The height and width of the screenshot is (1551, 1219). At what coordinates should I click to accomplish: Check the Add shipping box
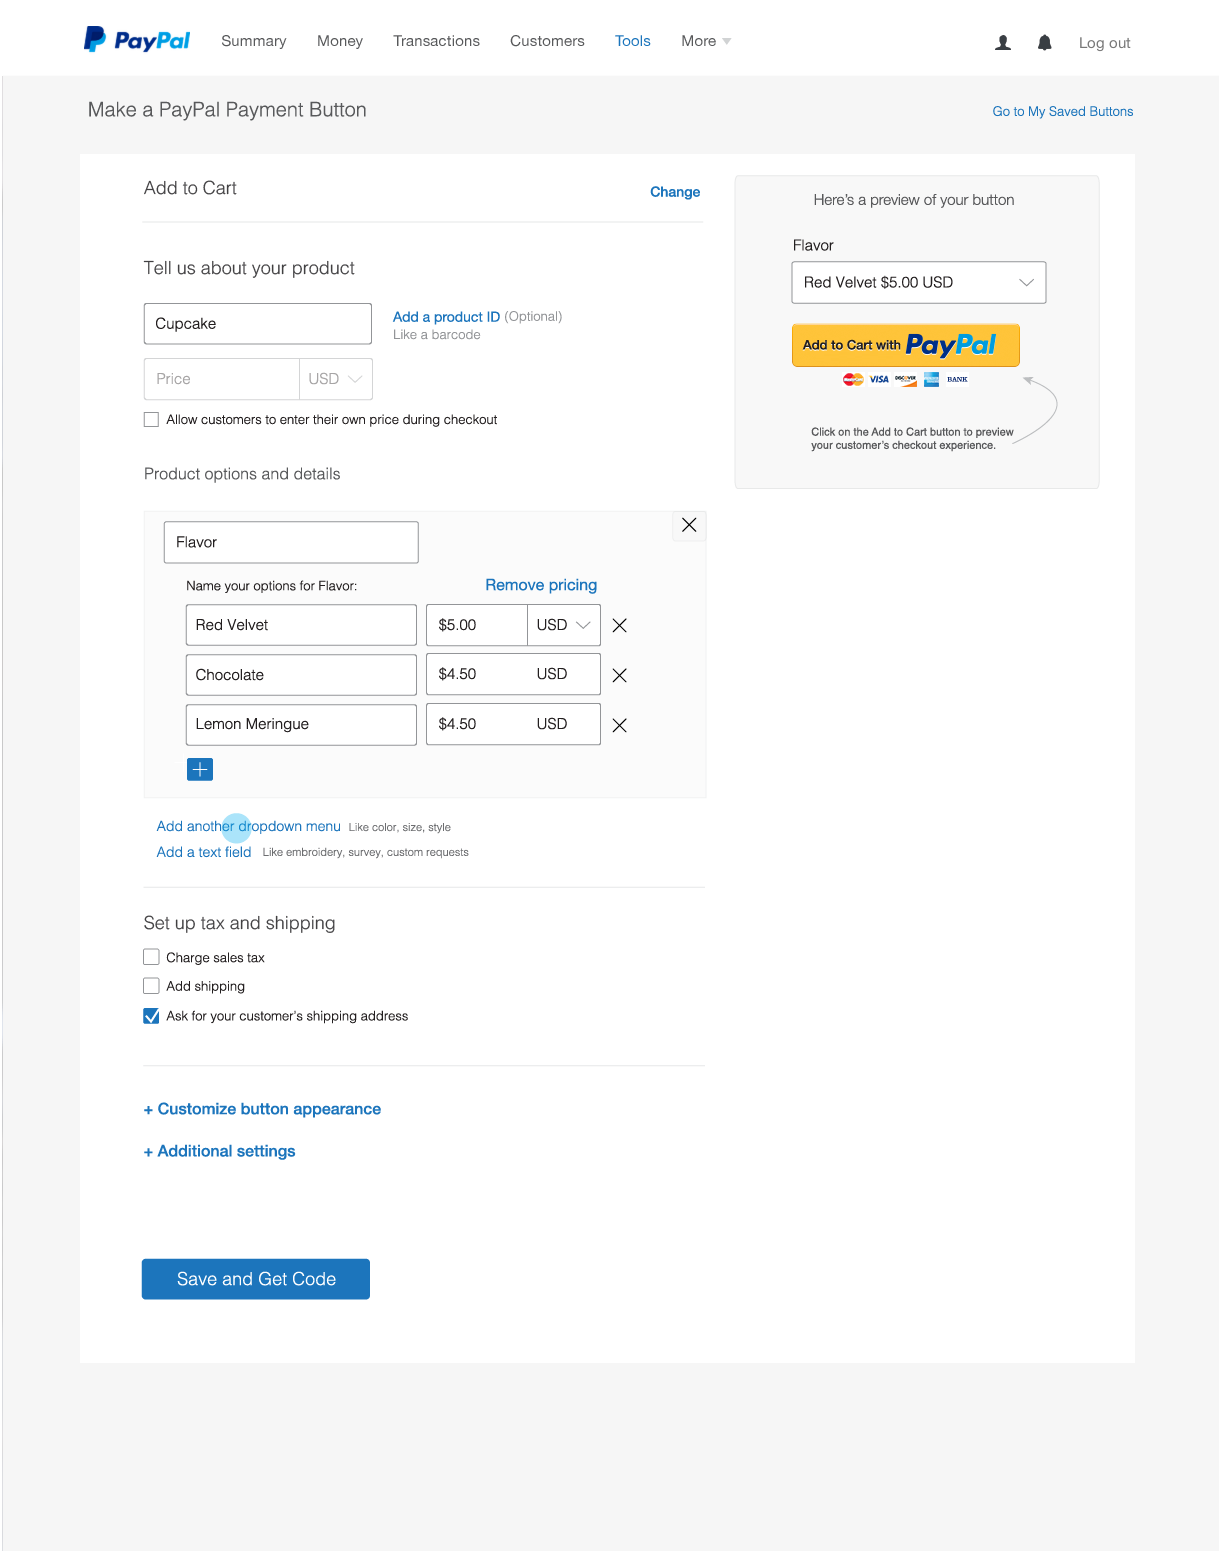coord(152,986)
